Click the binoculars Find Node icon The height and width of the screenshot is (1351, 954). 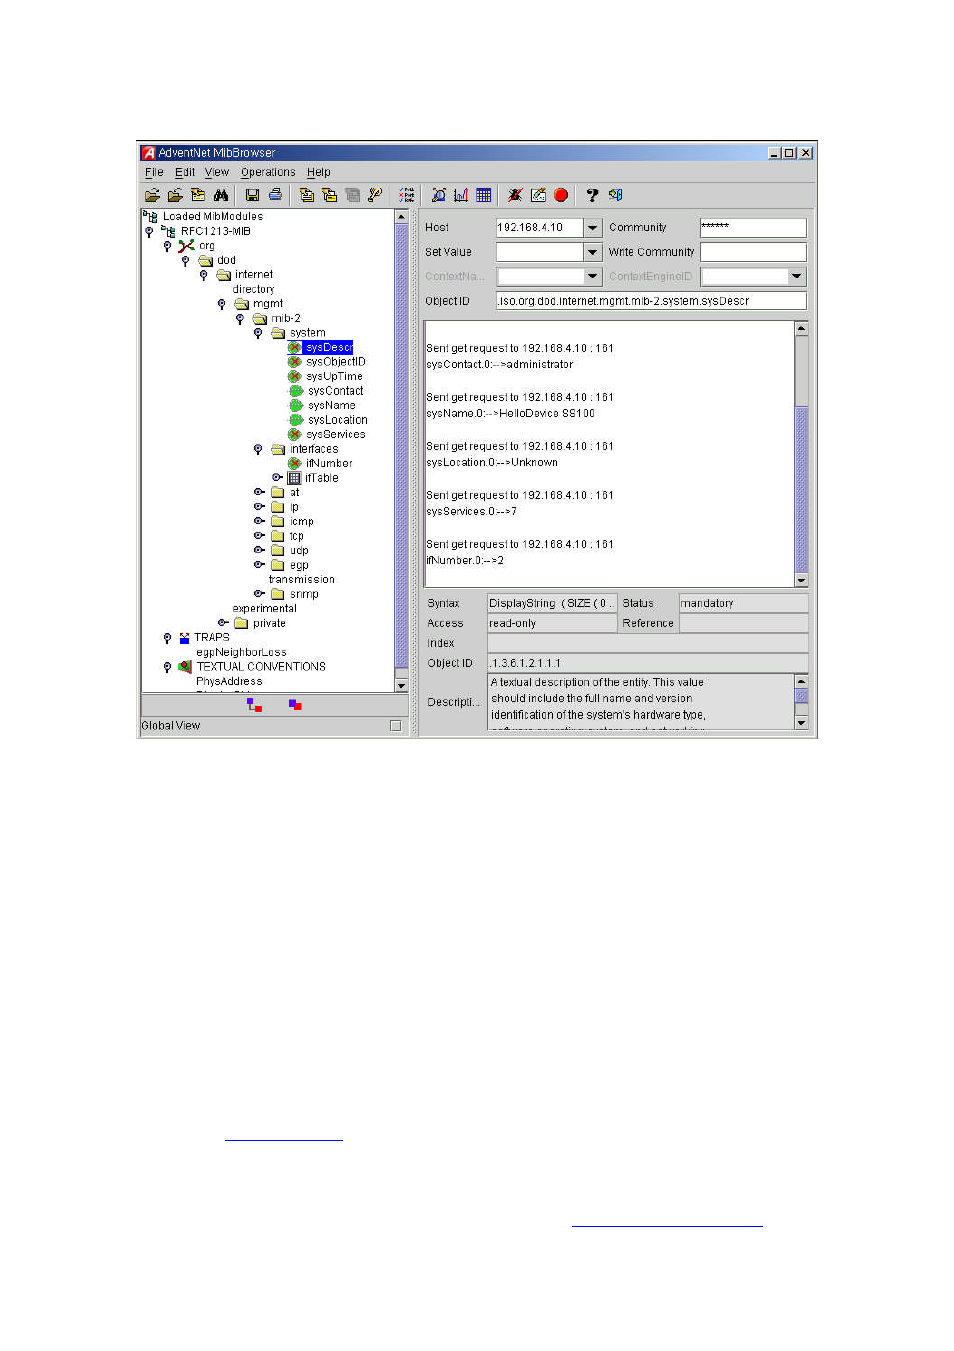[221, 195]
